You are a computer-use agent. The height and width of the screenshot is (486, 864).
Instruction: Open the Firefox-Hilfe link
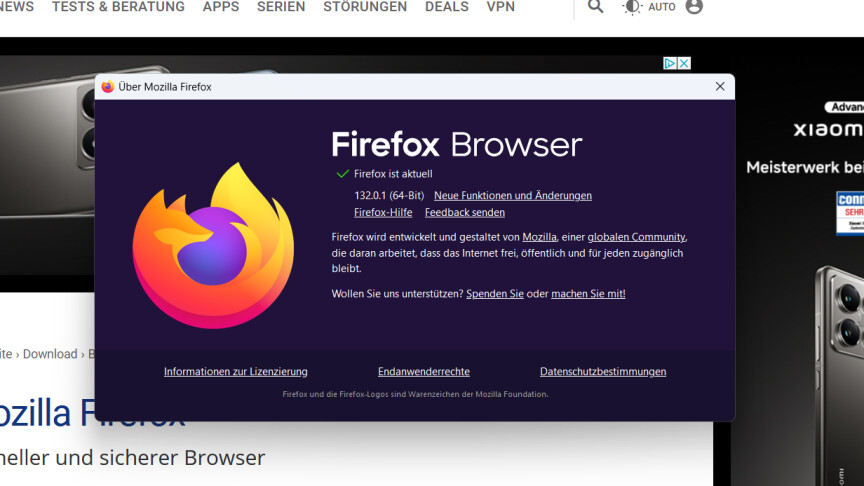[x=383, y=212]
